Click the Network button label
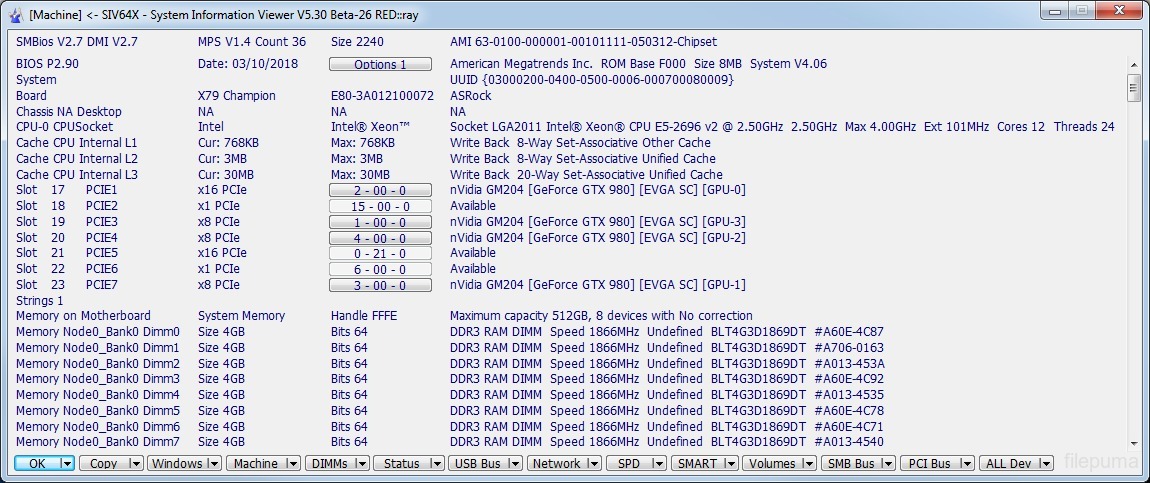1150x483 pixels. pos(557,464)
